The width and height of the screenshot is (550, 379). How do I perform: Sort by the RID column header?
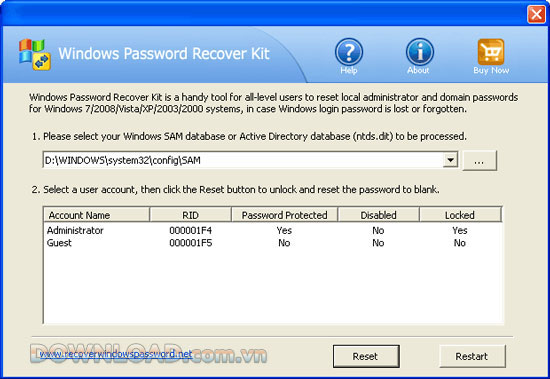[x=190, y=215]
